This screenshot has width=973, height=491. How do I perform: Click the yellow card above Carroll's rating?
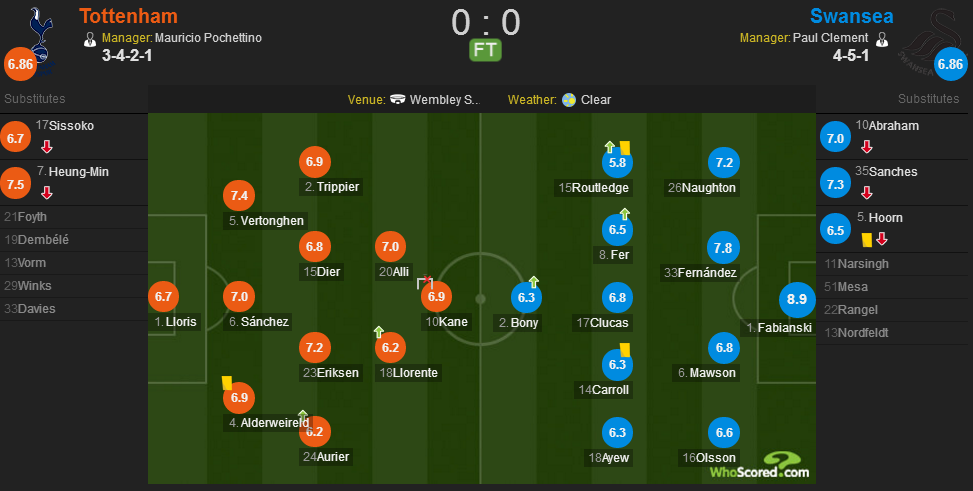623,349
